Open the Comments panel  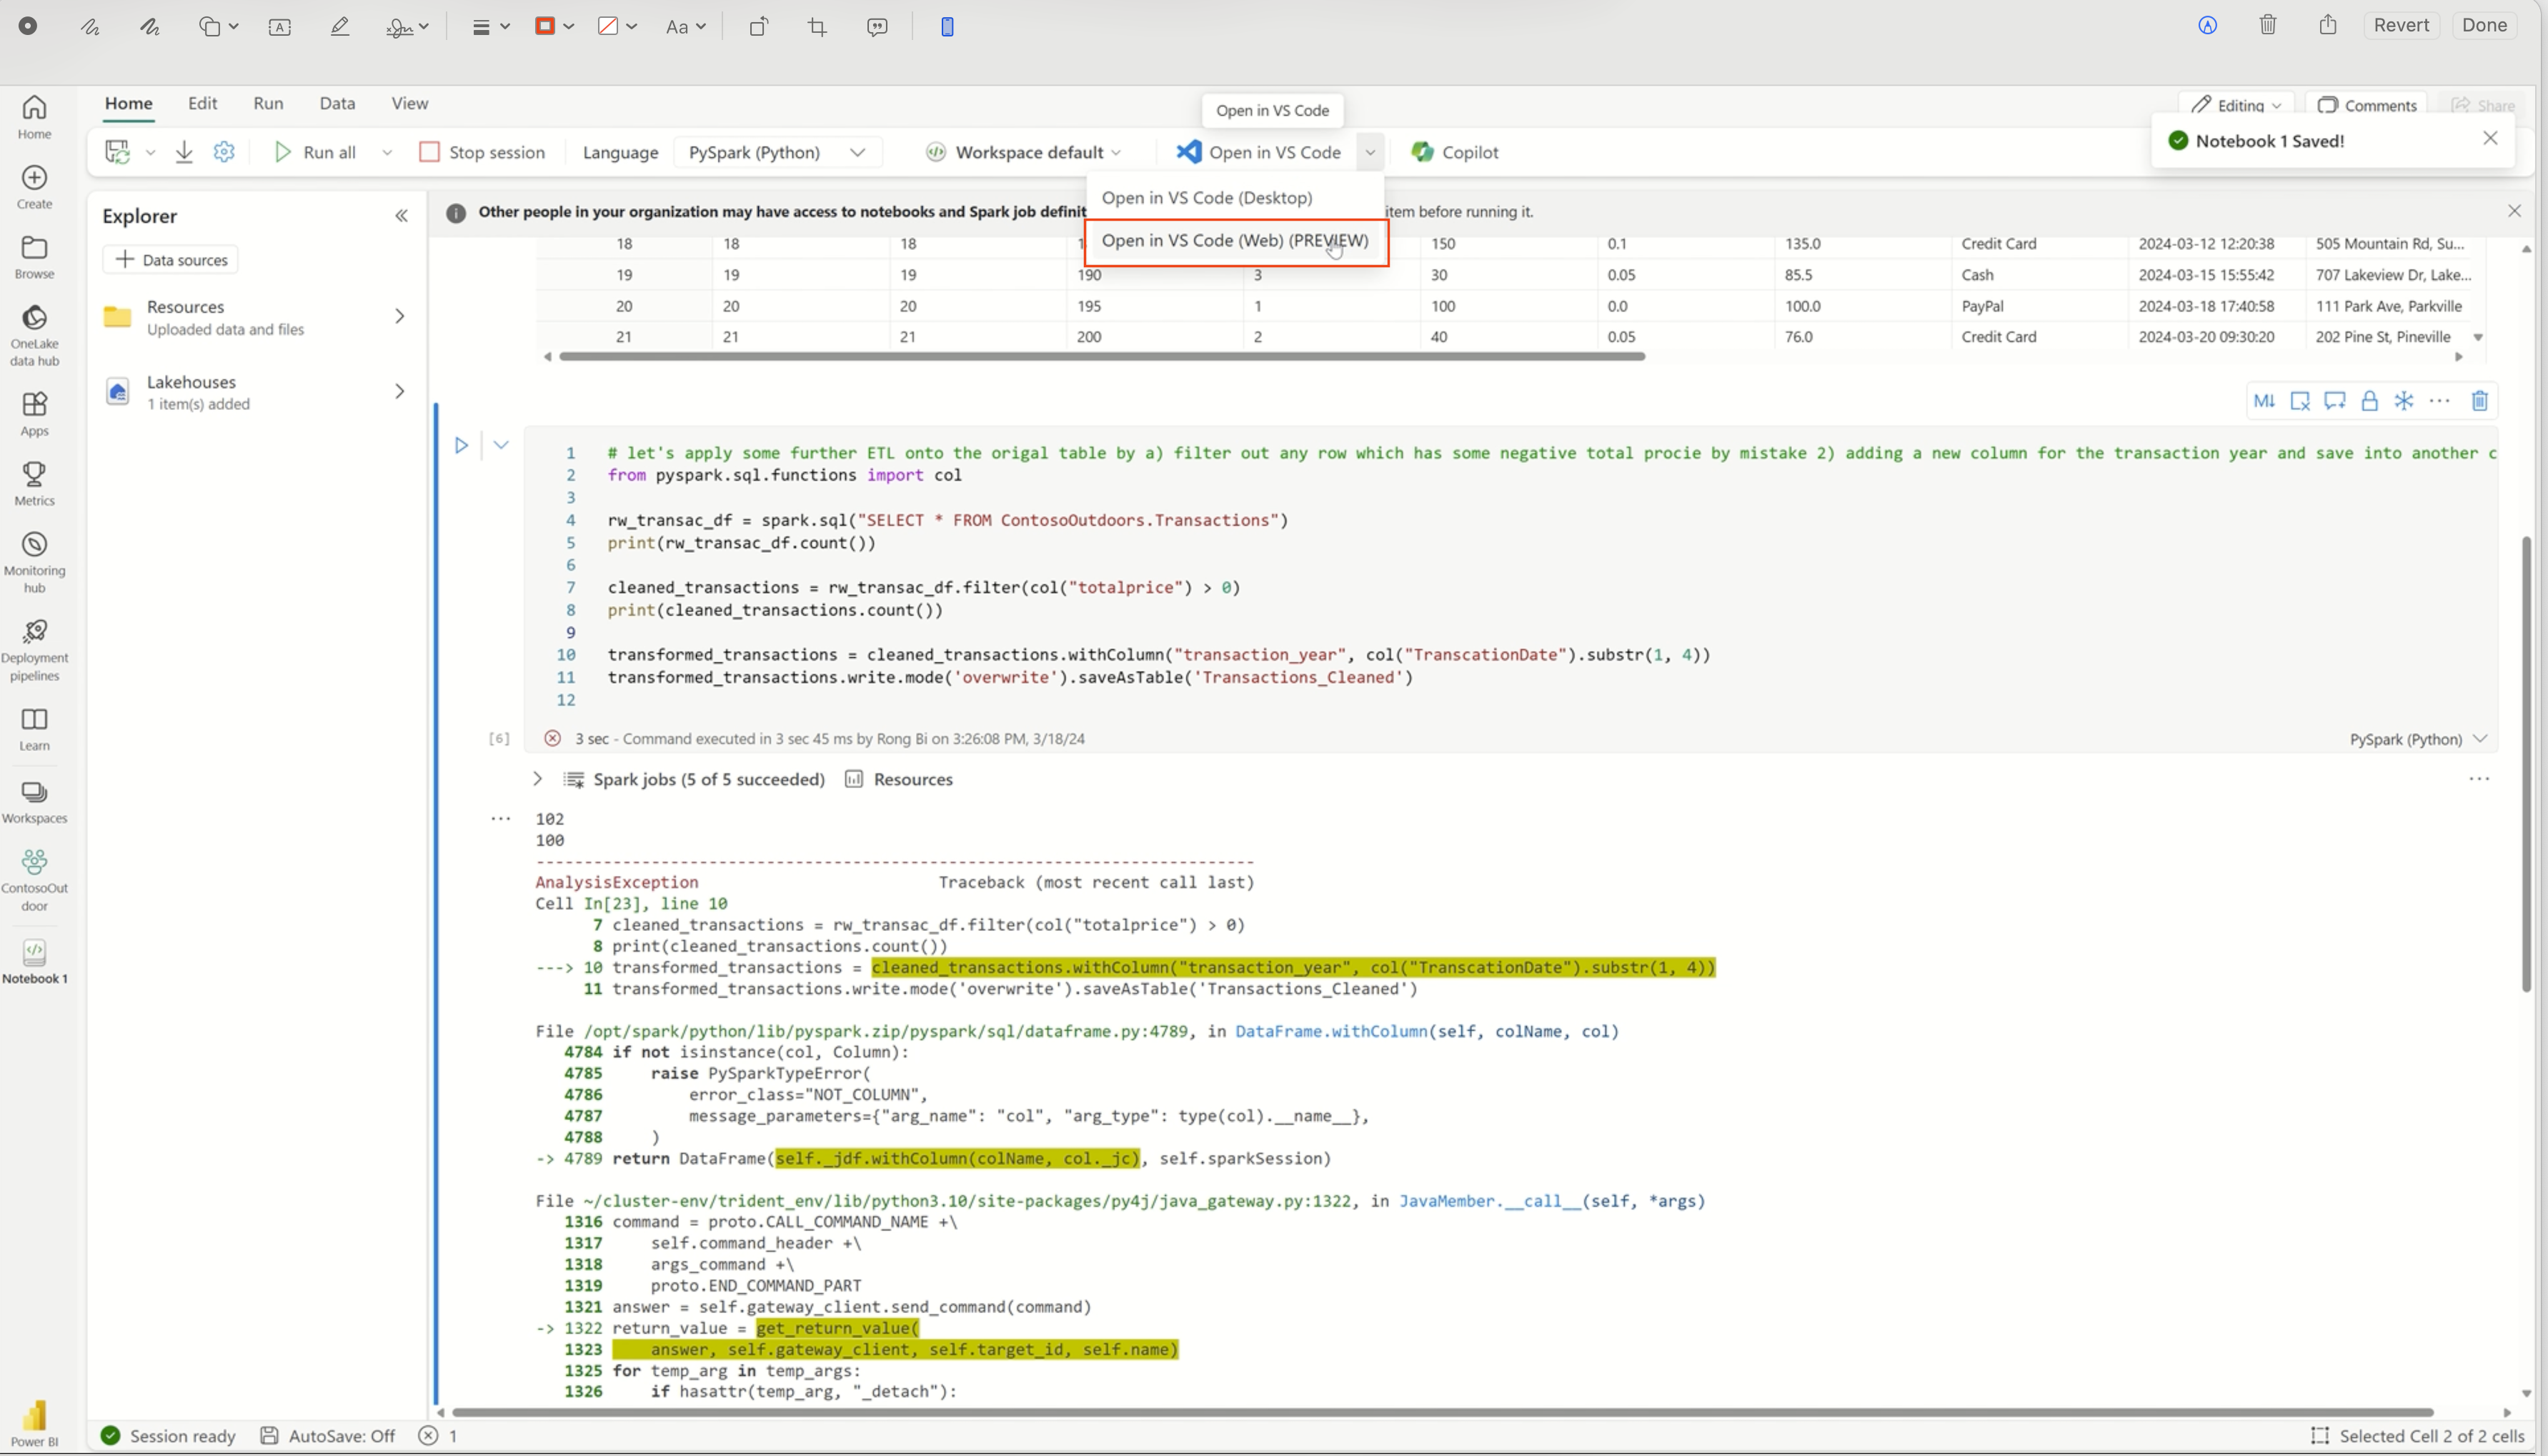2366,105
